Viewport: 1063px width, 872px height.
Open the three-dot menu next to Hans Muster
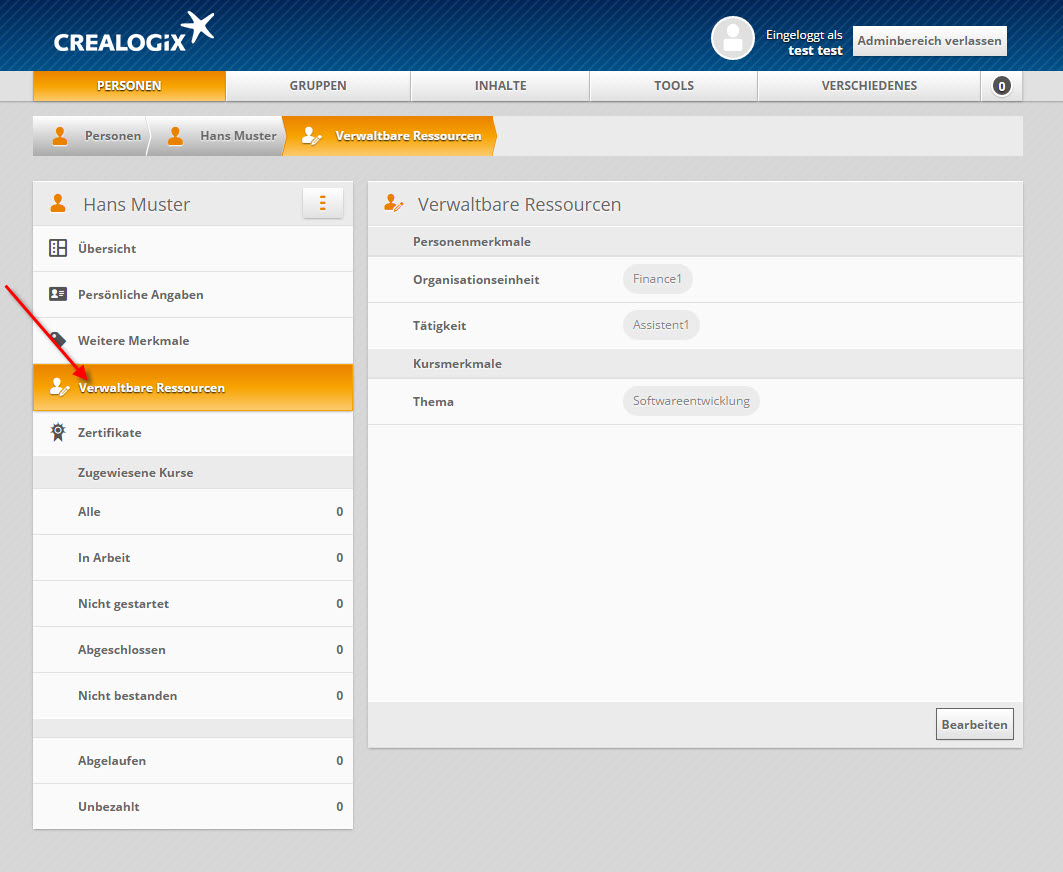pos(322,203)
